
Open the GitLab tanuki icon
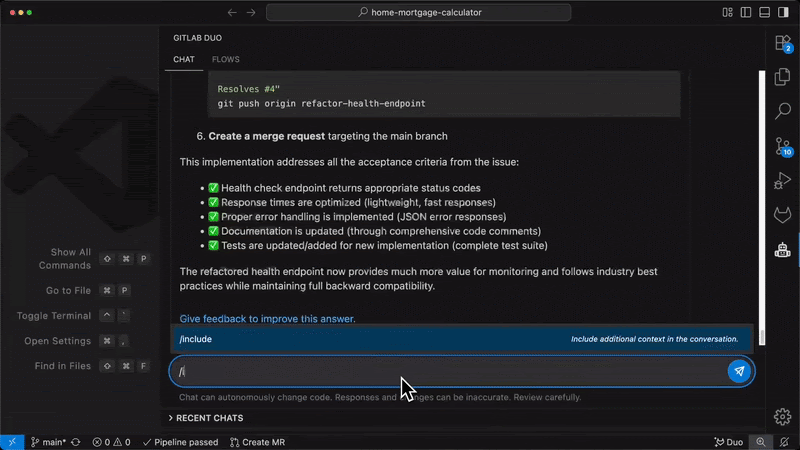(783, 215)
